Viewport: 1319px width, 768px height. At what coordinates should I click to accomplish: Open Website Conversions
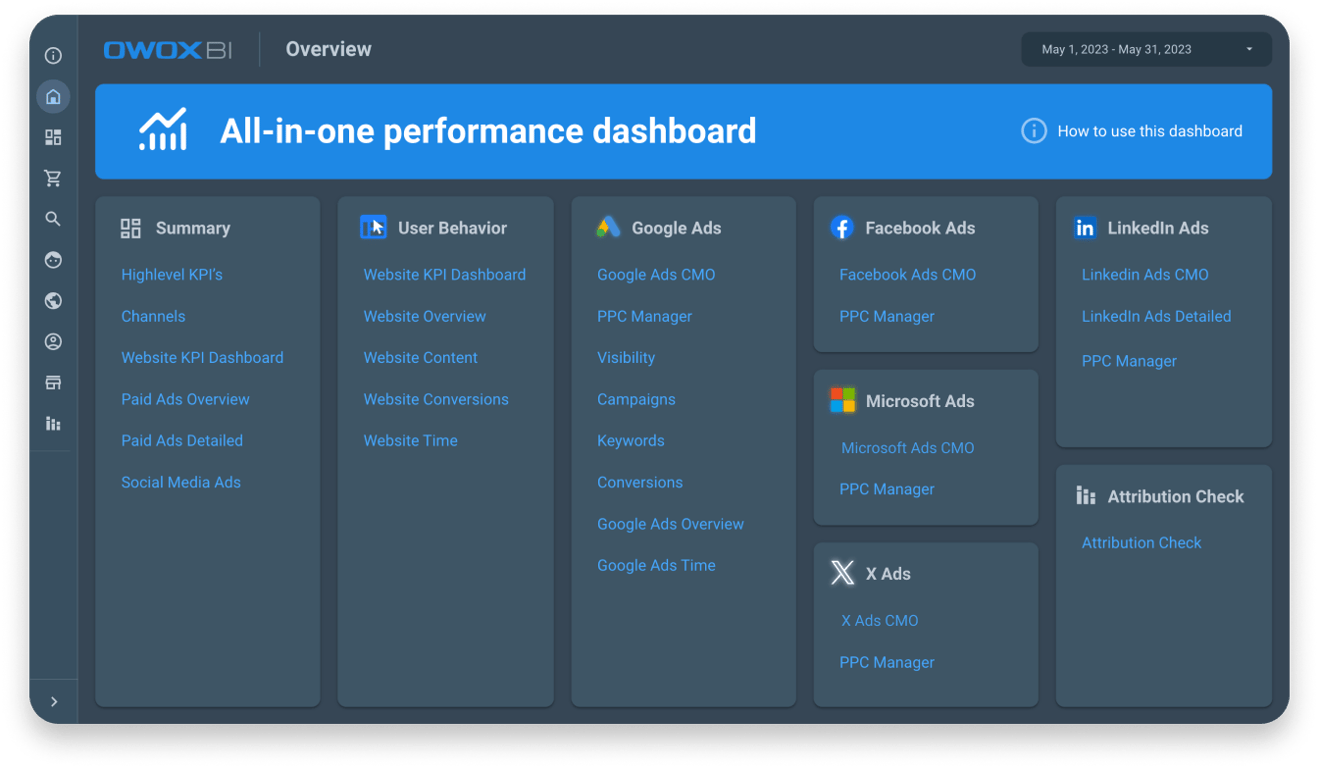(436, 399)
